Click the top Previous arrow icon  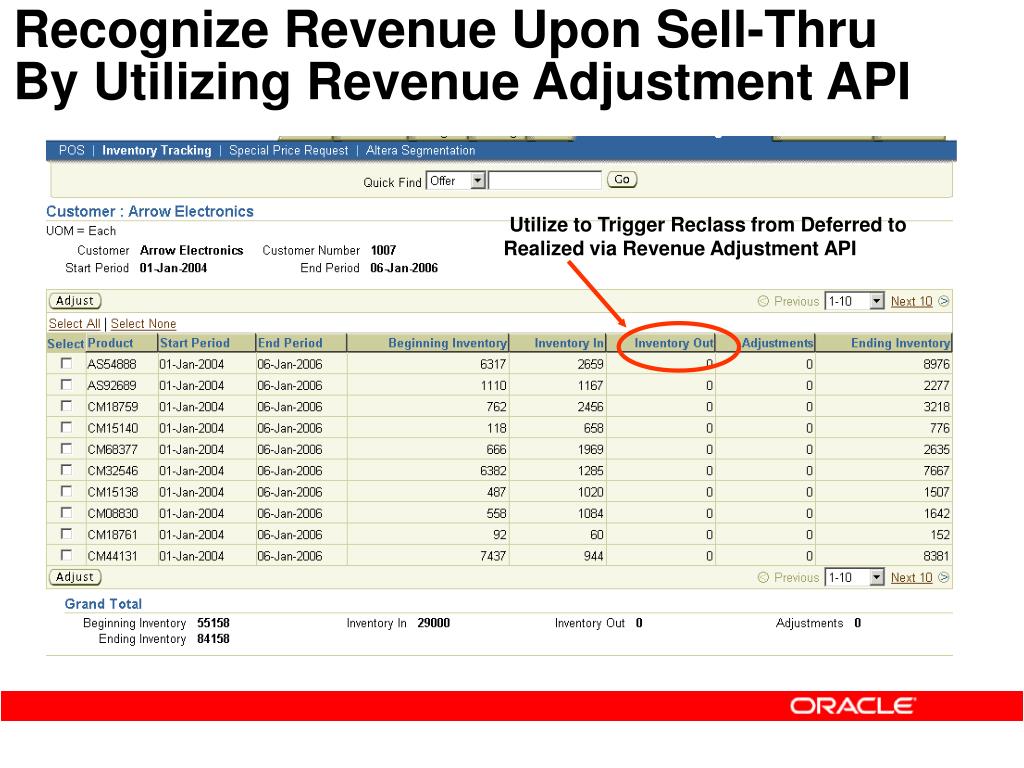763,301
